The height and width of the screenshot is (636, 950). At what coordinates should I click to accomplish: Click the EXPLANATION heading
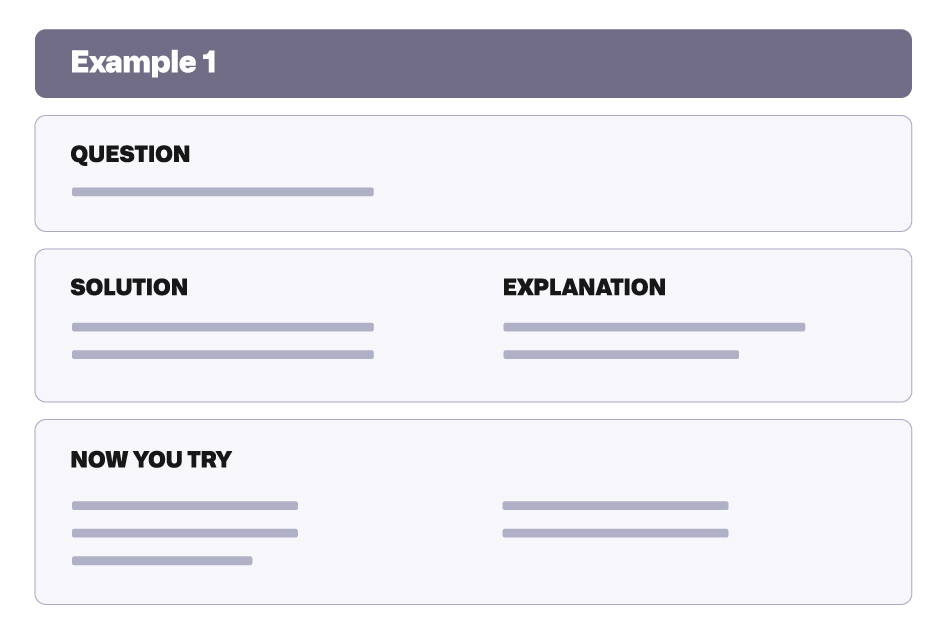pyautogui.click(x=584, y=287)
